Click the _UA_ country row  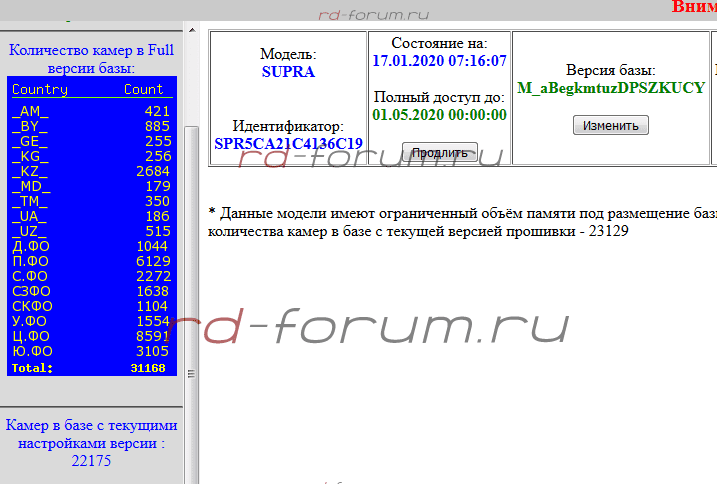click(91, 216)
